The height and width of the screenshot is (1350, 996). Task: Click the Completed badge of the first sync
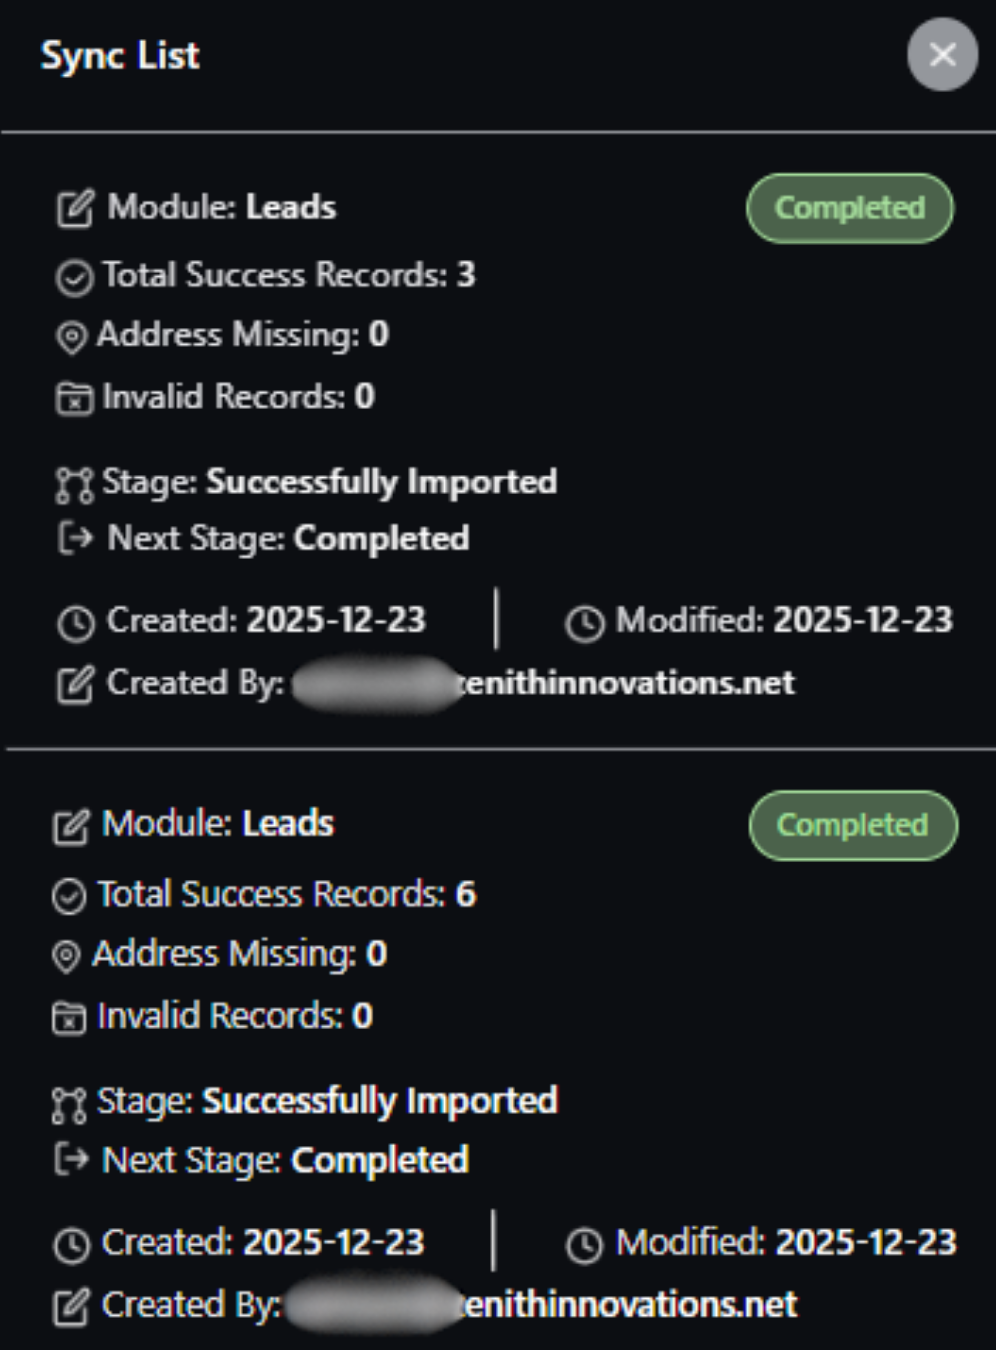coord(849,208)
